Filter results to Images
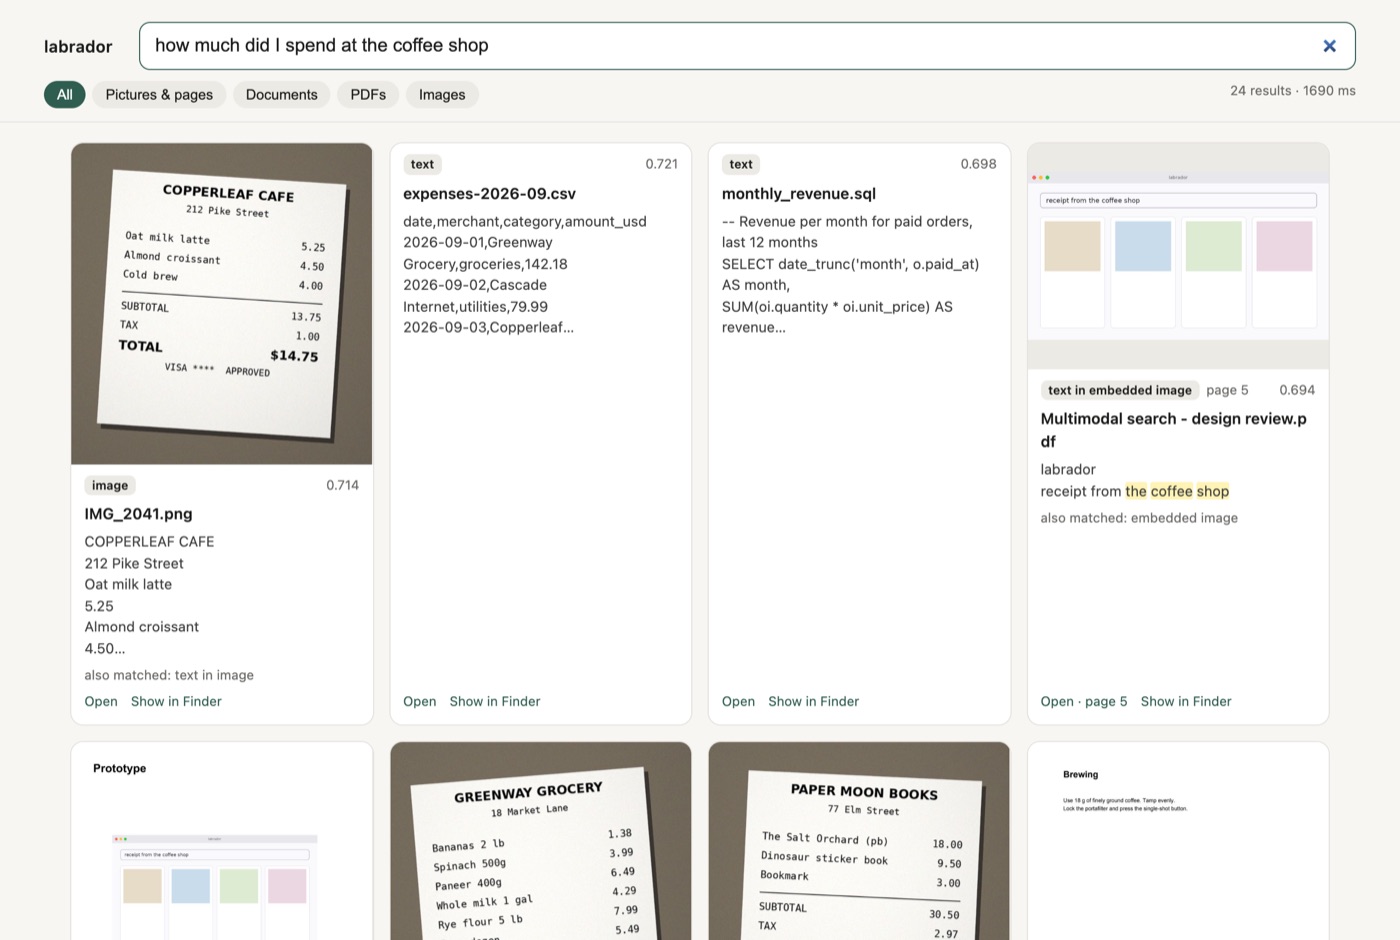 click(442, 95)
